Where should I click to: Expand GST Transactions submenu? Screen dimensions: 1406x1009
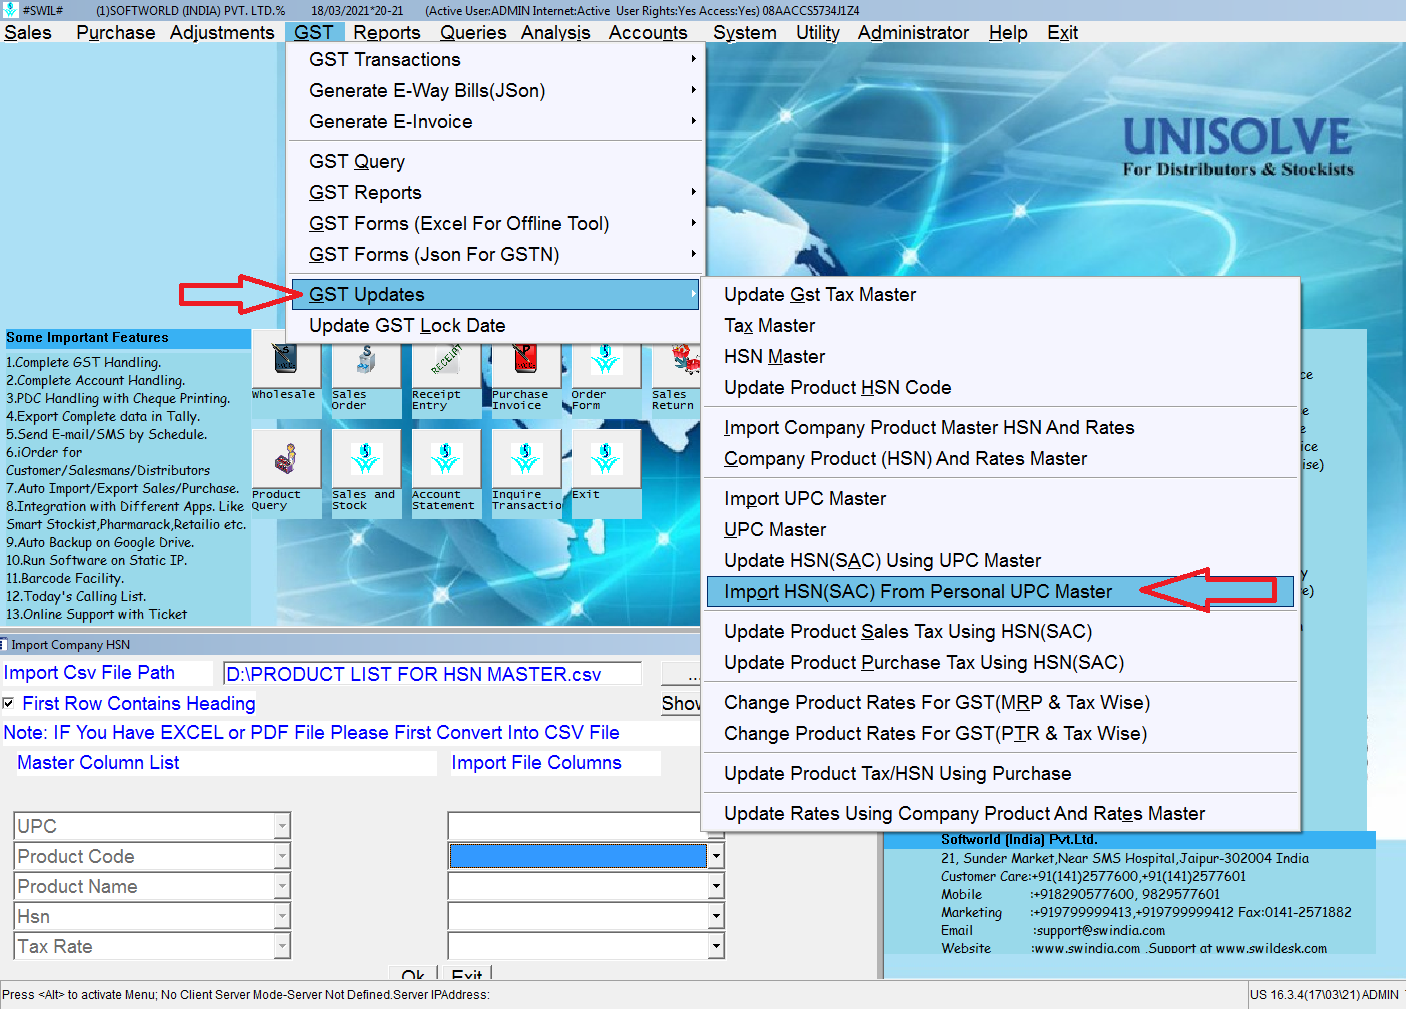tap(496, 59)
